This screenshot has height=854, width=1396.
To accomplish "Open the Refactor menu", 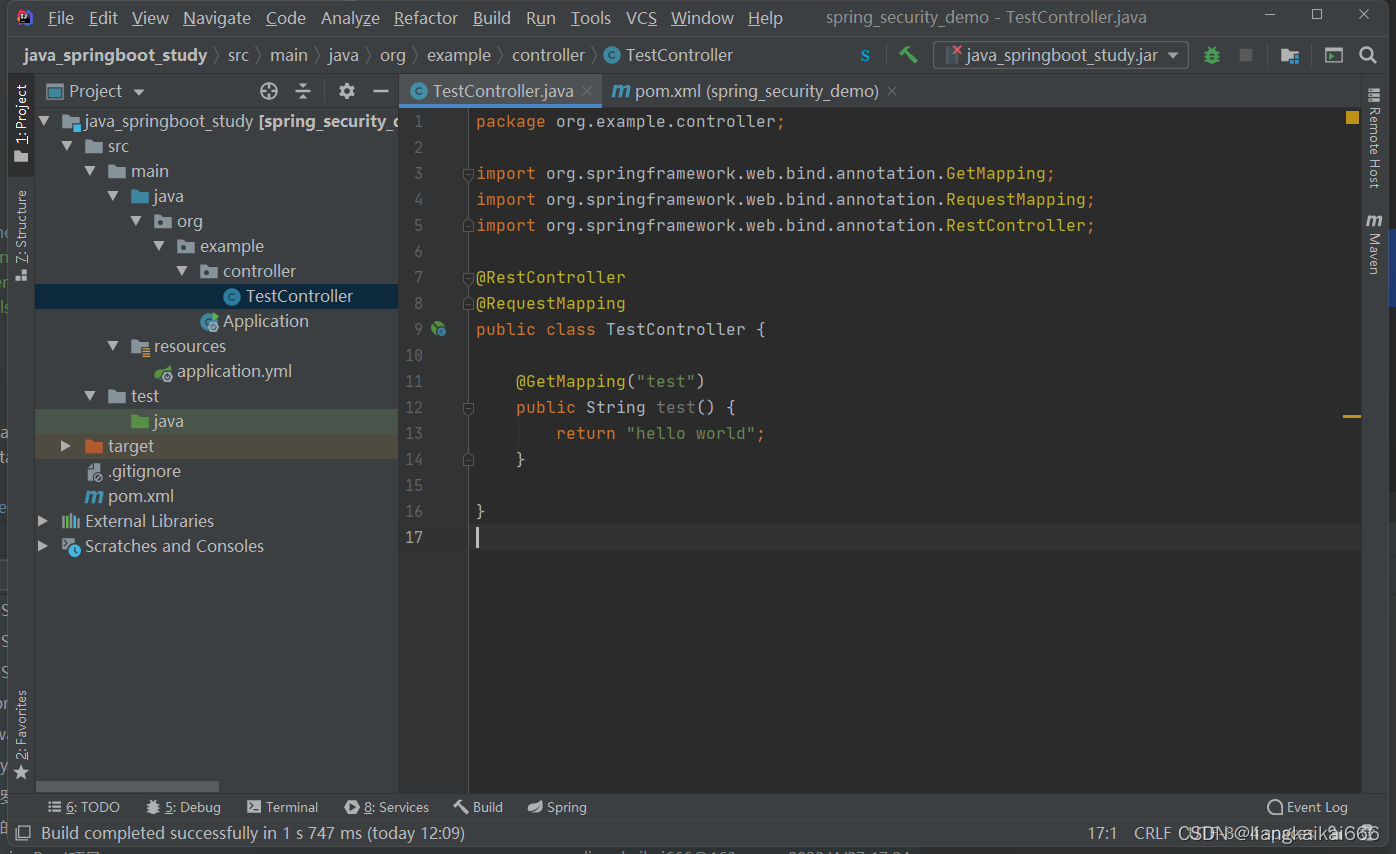I will coord(426,18).
